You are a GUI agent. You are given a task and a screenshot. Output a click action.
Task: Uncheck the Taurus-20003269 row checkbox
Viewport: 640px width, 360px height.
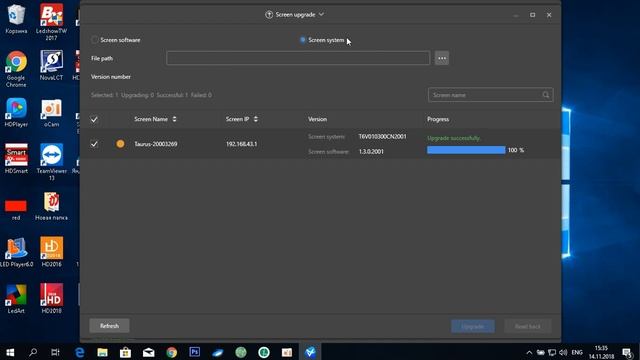click(x=94, y=144)
